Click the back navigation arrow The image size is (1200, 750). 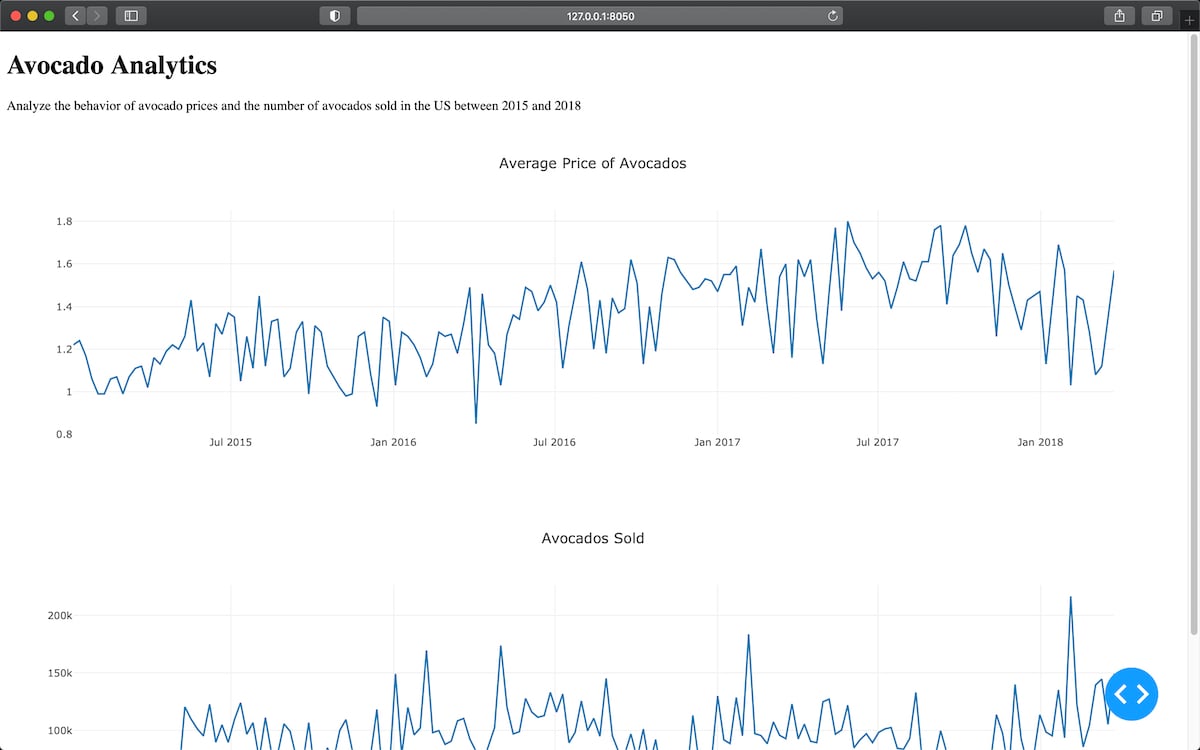(74, 16)
